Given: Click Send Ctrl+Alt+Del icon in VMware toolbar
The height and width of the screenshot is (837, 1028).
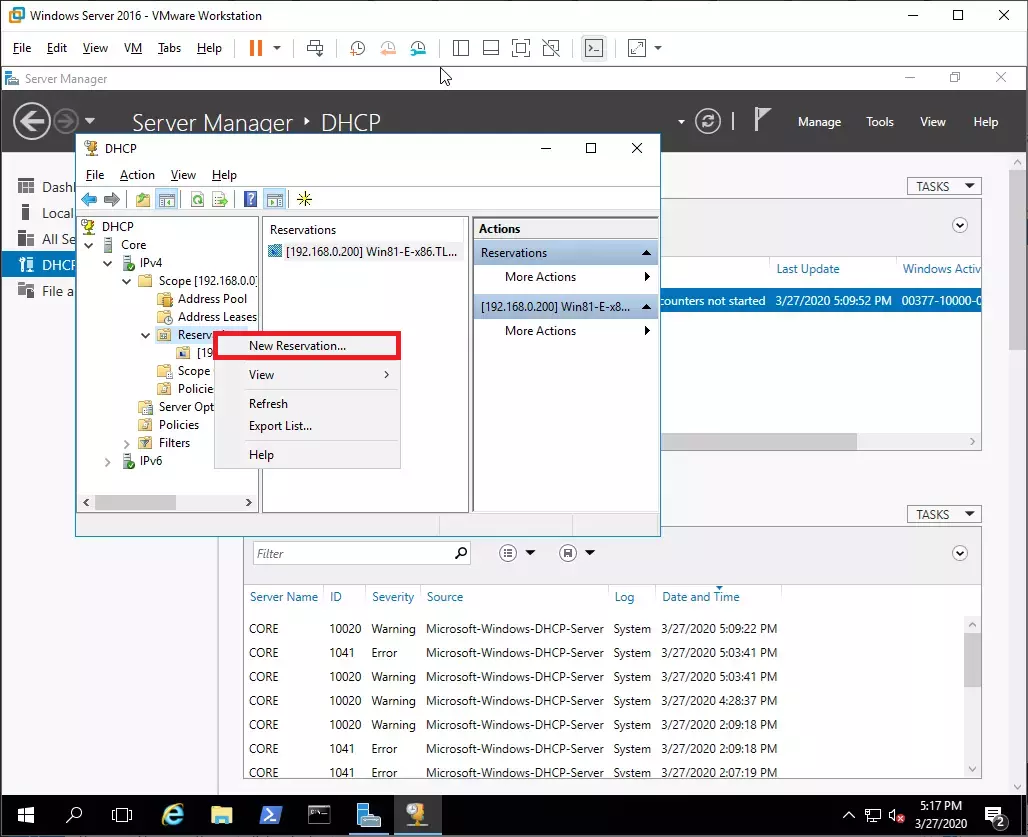Looking at the screenshot, I should tap(315, 48).
